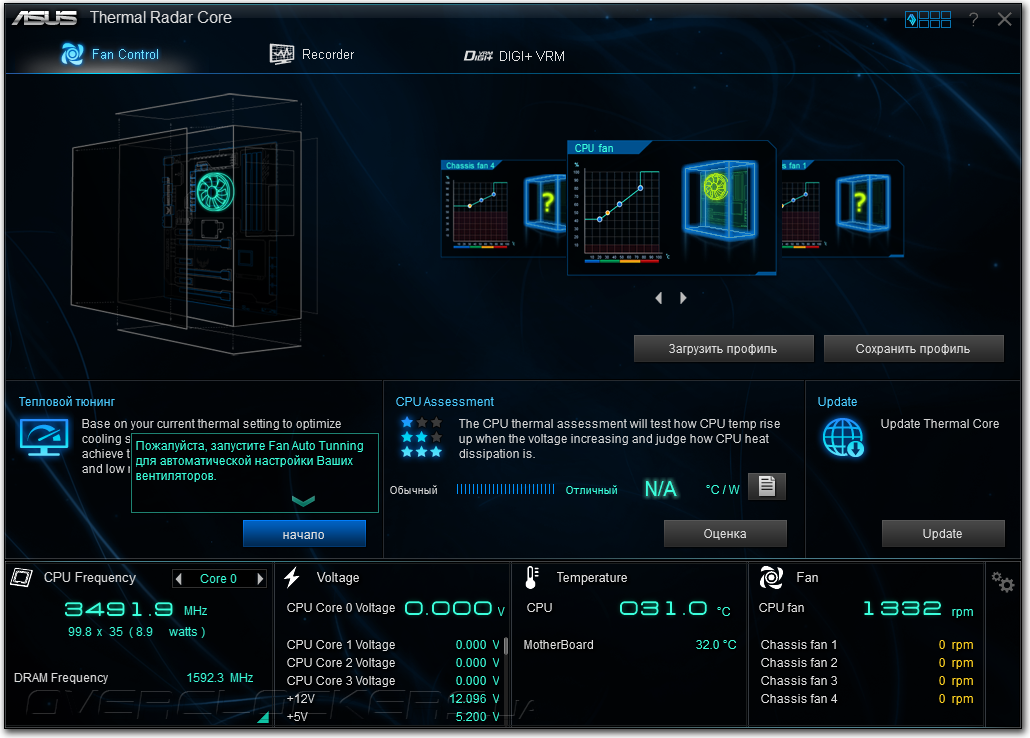1030x738 pixels.
Task: Click the Fan panel fan icon
Action: click(771, 578)
